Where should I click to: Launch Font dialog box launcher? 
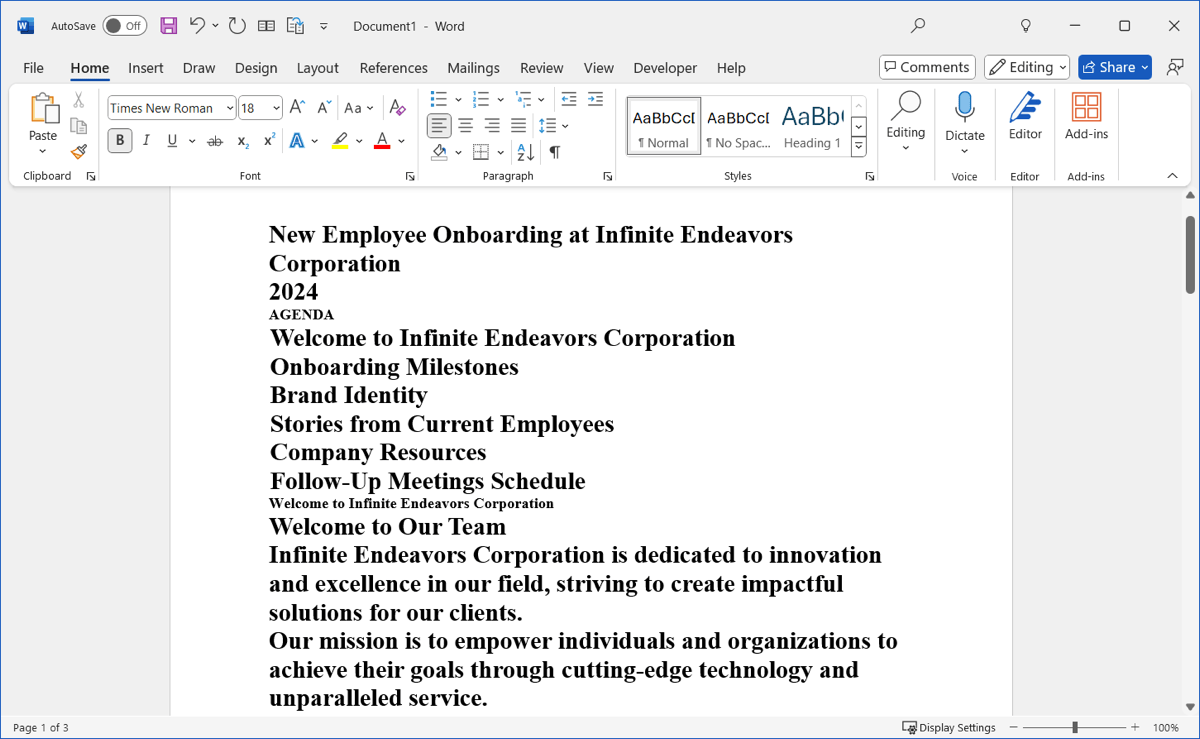[409, 176]
